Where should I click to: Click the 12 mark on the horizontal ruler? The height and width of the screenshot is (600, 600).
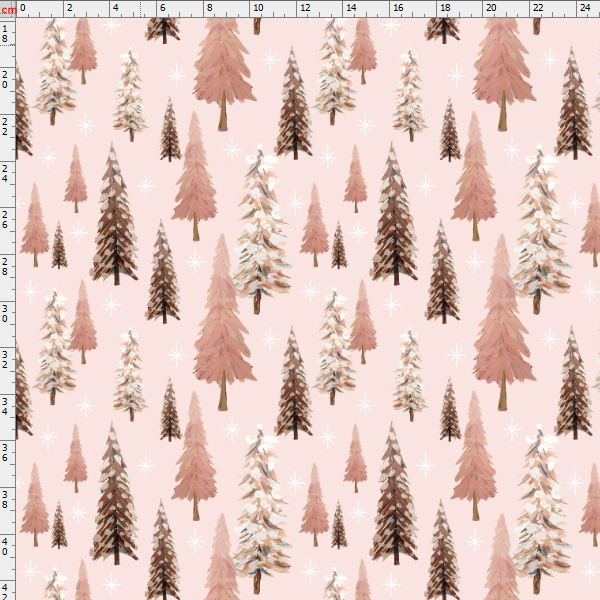click(305, 7)
